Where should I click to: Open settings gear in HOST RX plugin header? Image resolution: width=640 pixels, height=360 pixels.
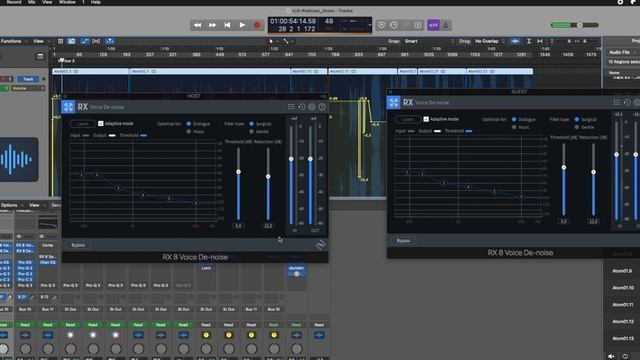point(312,107)
